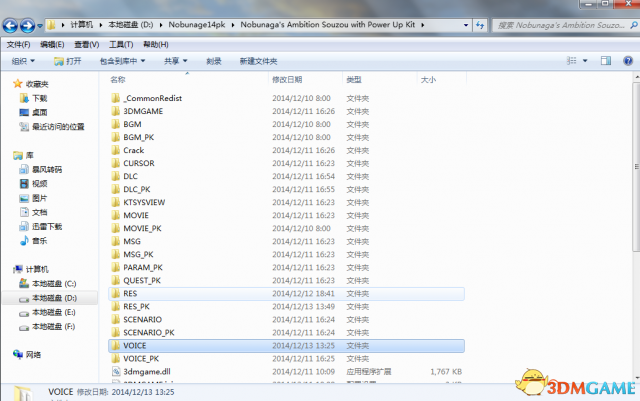Select the VOICE_PK folder icon

coord(116,359)
